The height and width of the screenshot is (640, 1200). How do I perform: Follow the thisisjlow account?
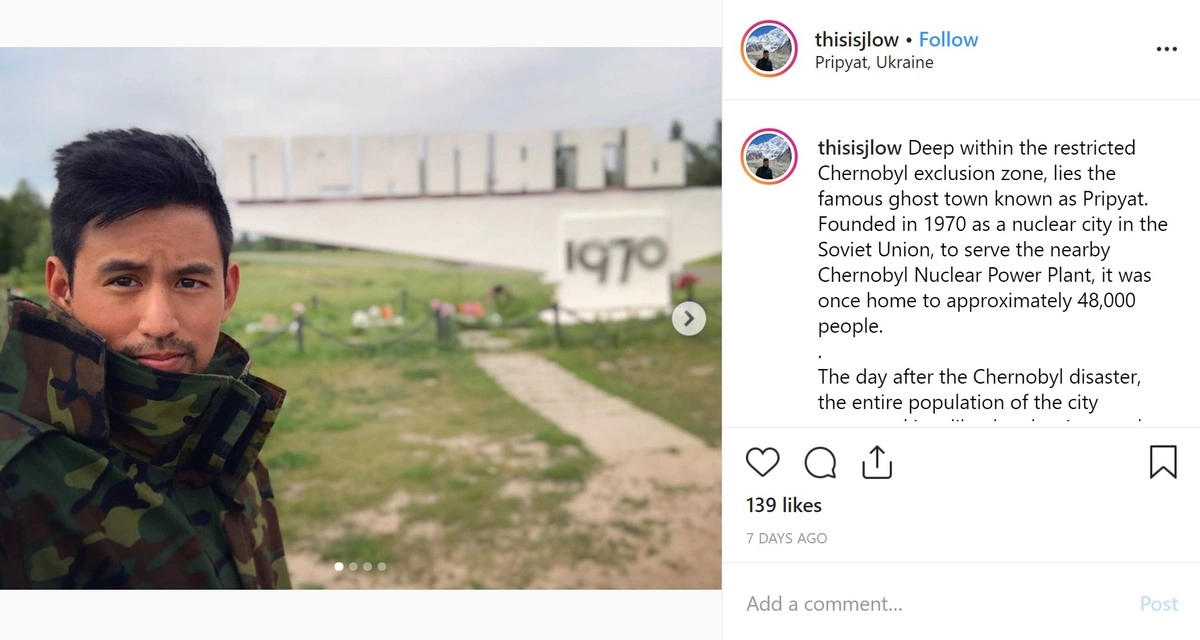(948, 40)
